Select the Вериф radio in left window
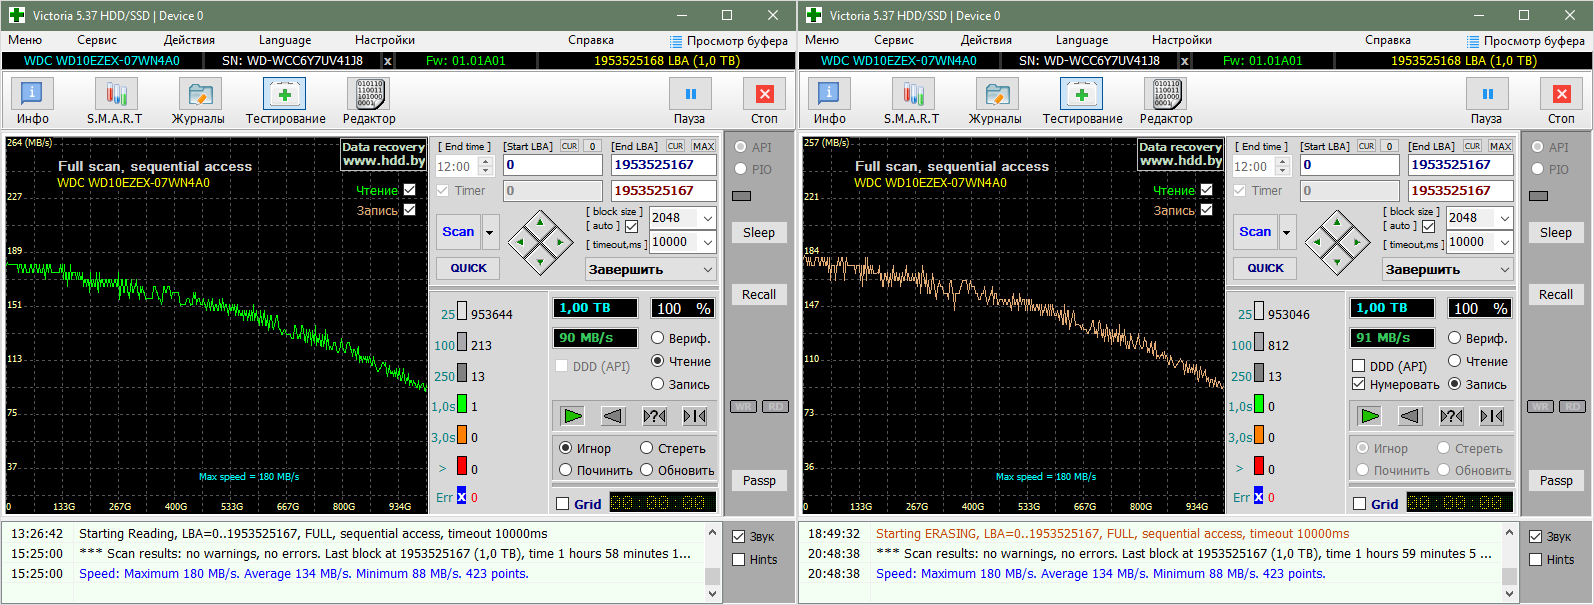1594x605 pixels. (x=658, y=338)
